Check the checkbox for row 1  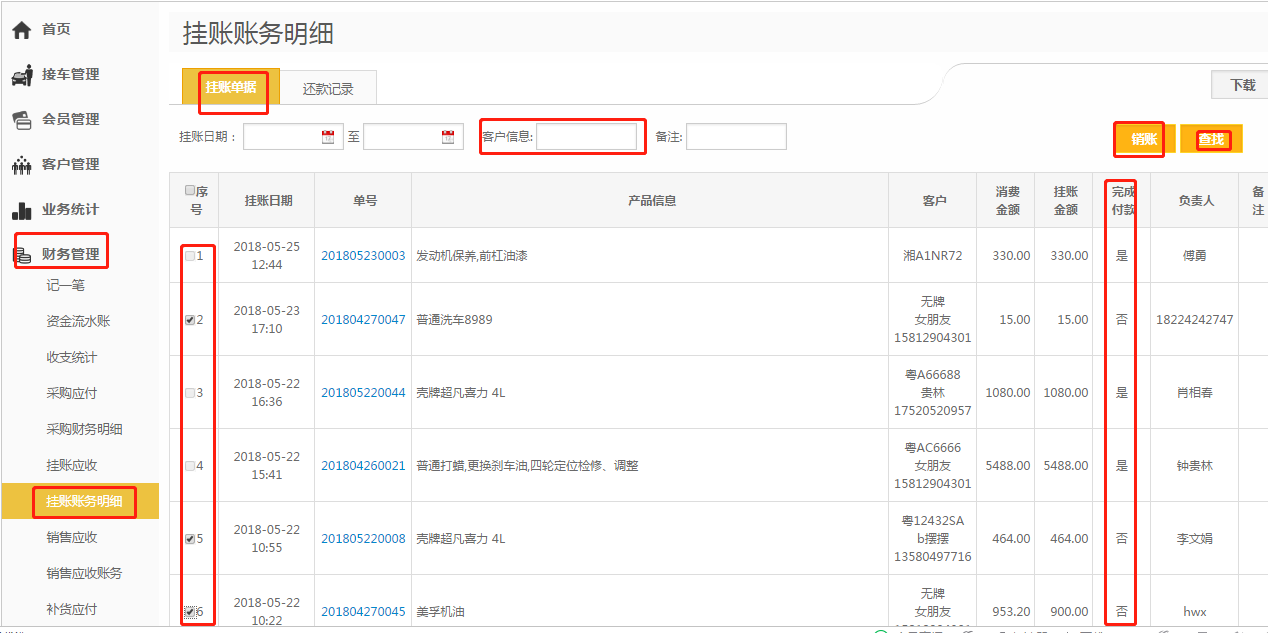190,256
